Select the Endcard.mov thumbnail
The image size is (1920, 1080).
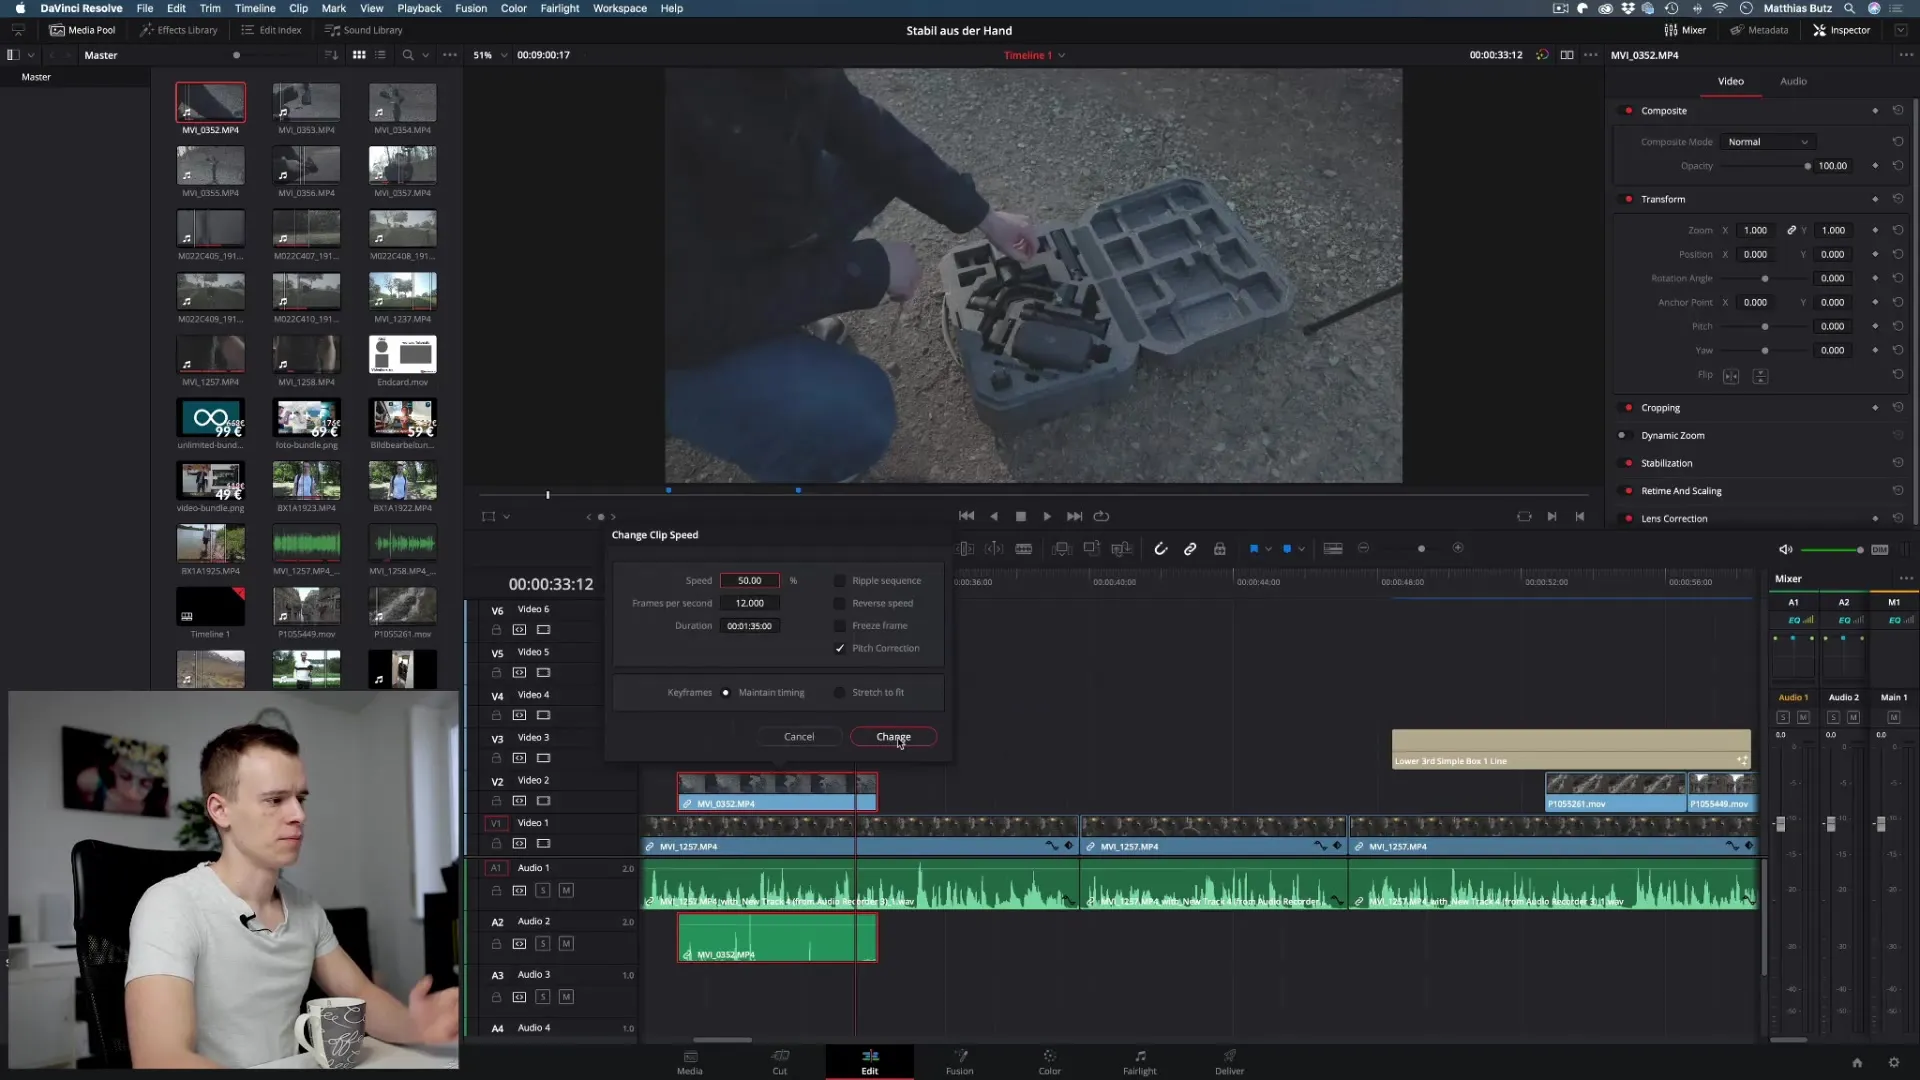(x=402, y=355)
